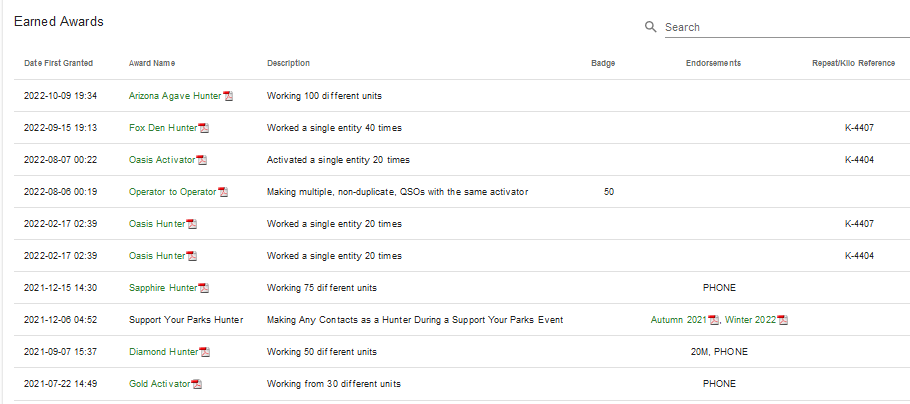Open the Arizona Agave Hunter PDF icon
This screenshot has height=404, width=910.
[x=228, y=96]
